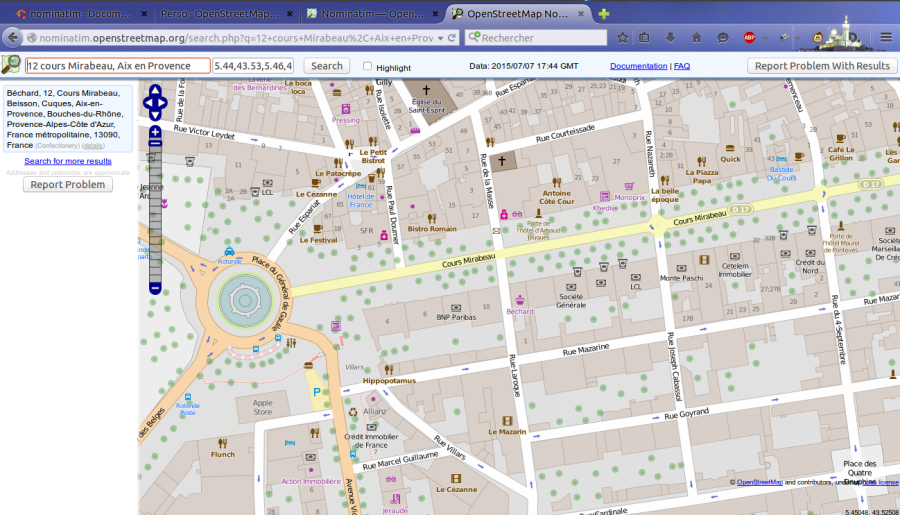Click the Monoprix shopping cart icon
The width and height of the screenshot is (900, 515).
629,187
